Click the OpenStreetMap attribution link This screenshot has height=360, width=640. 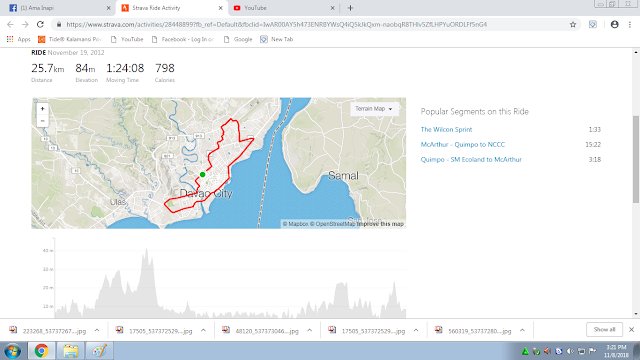(332, 224)
